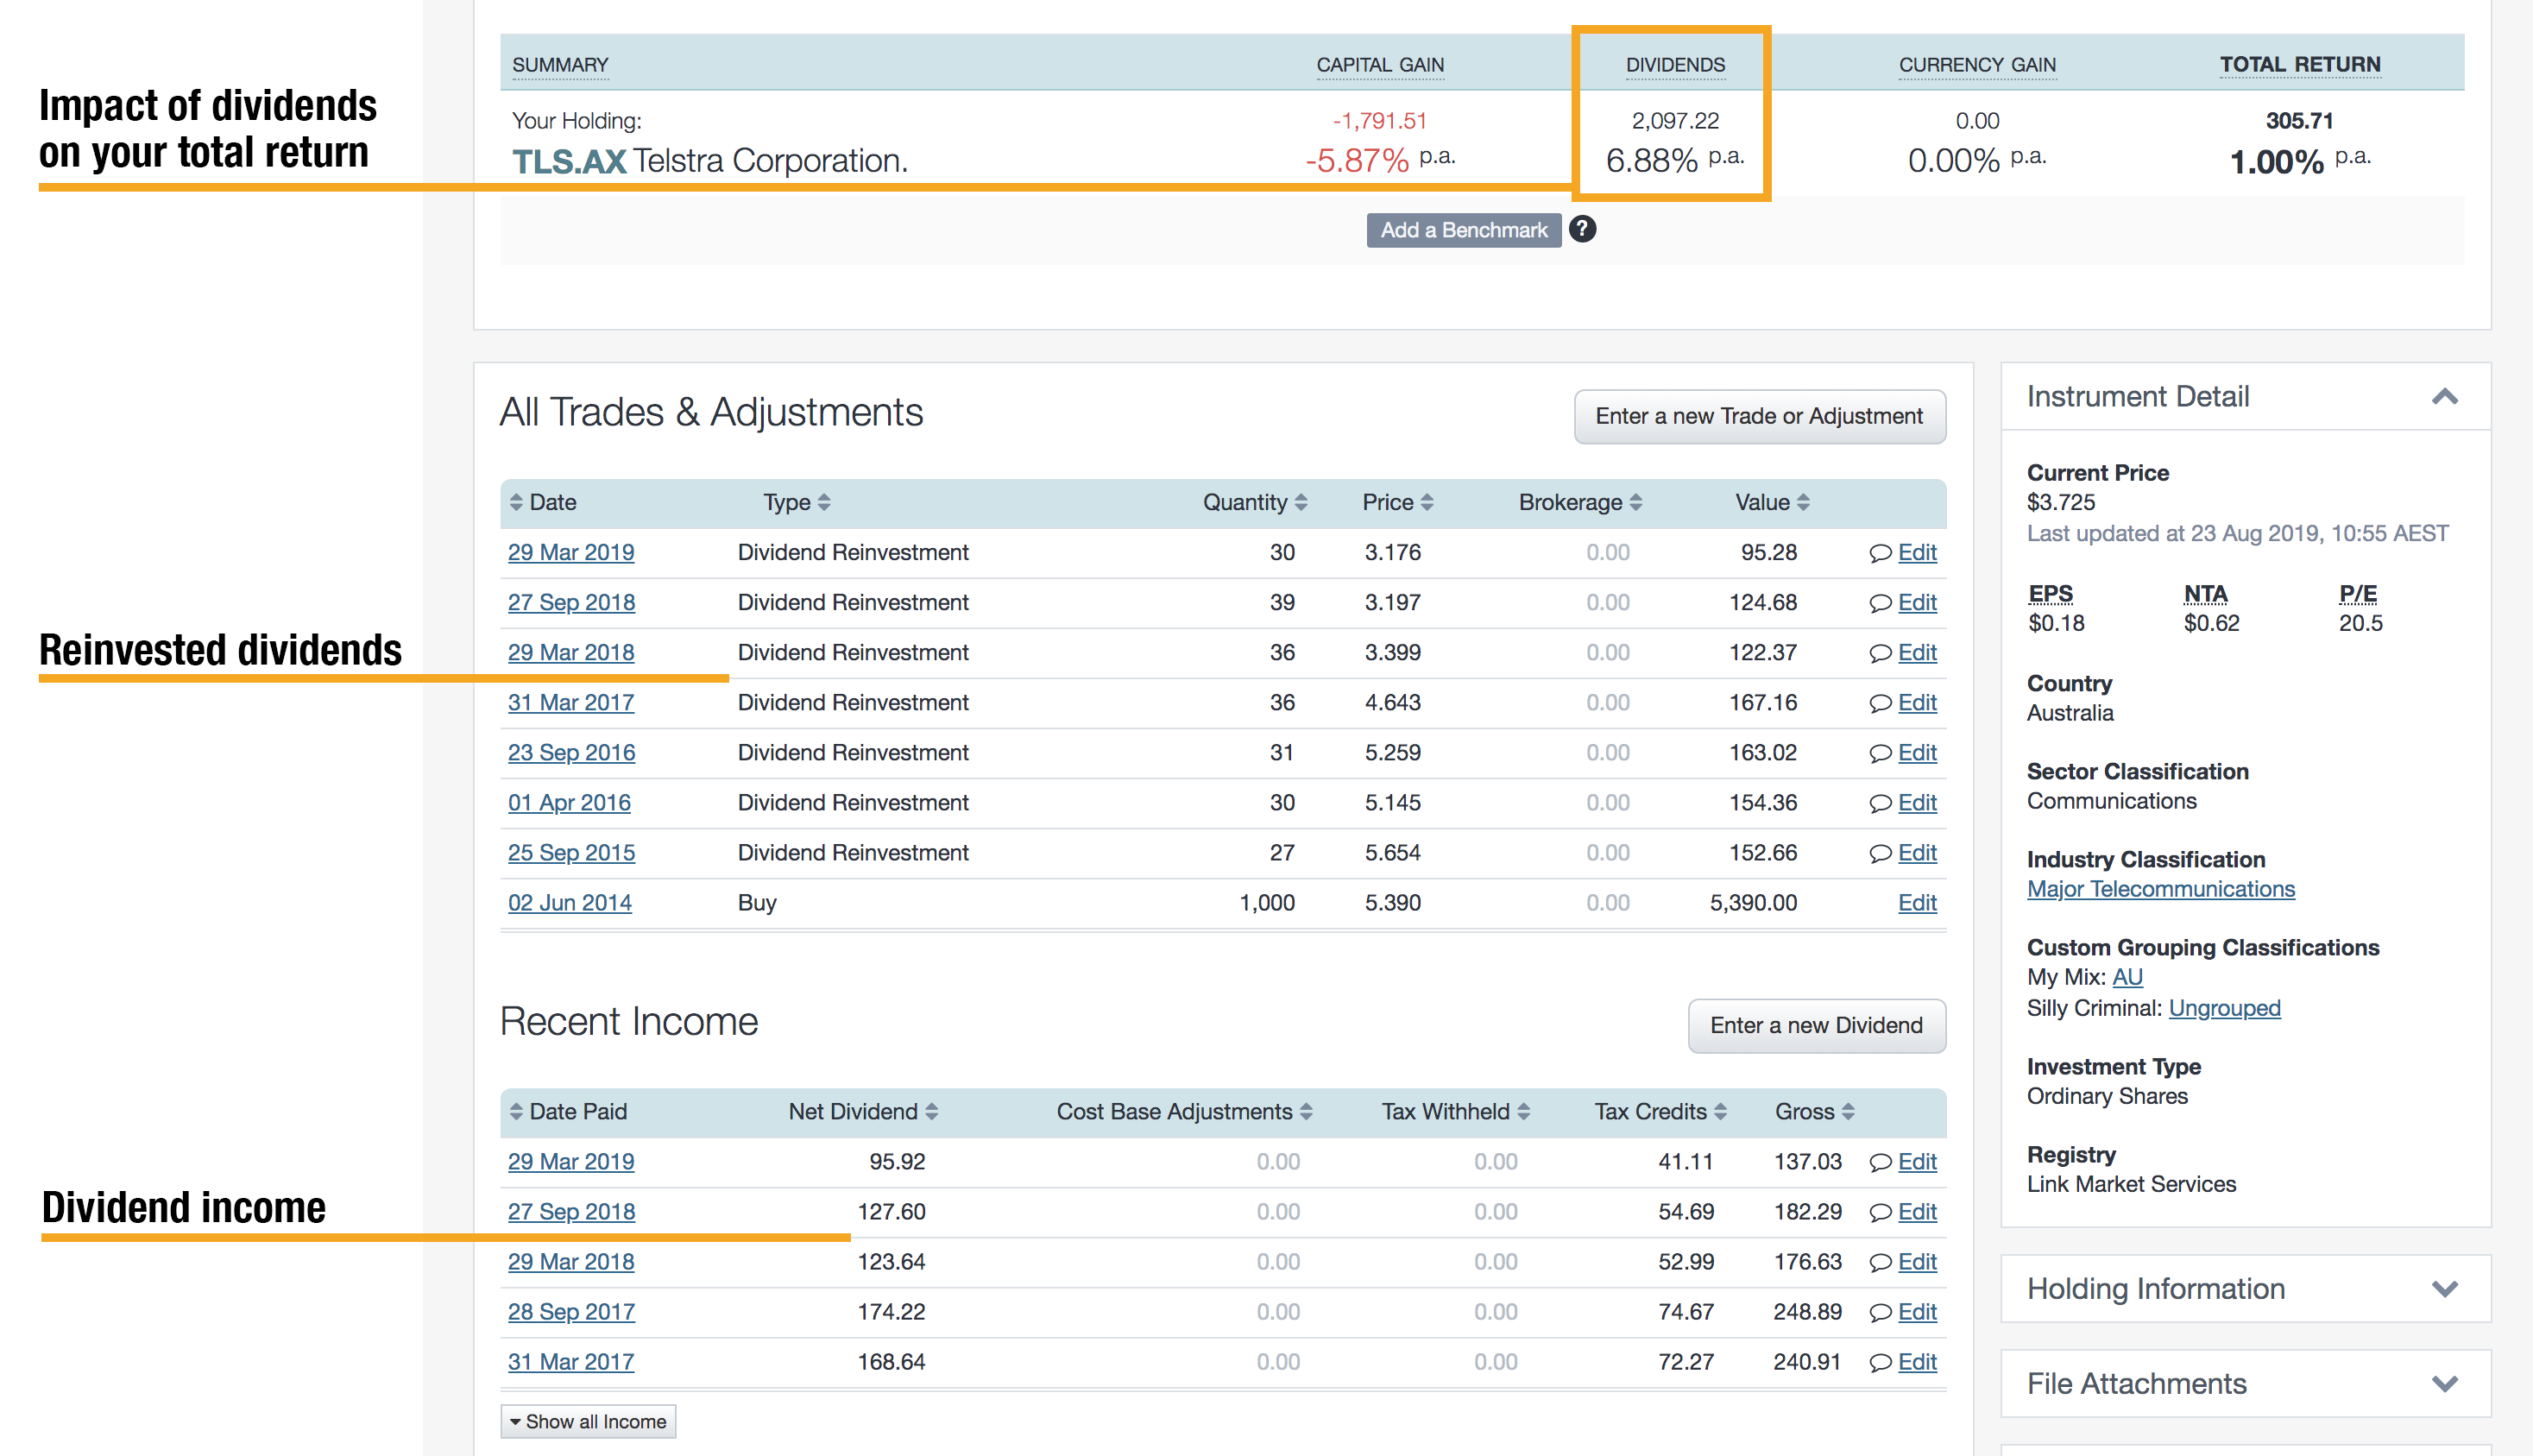Viewport: 2533px width, 1456px height.
Task: Click the sort arrows on the Date column
Action: (516, 502)
